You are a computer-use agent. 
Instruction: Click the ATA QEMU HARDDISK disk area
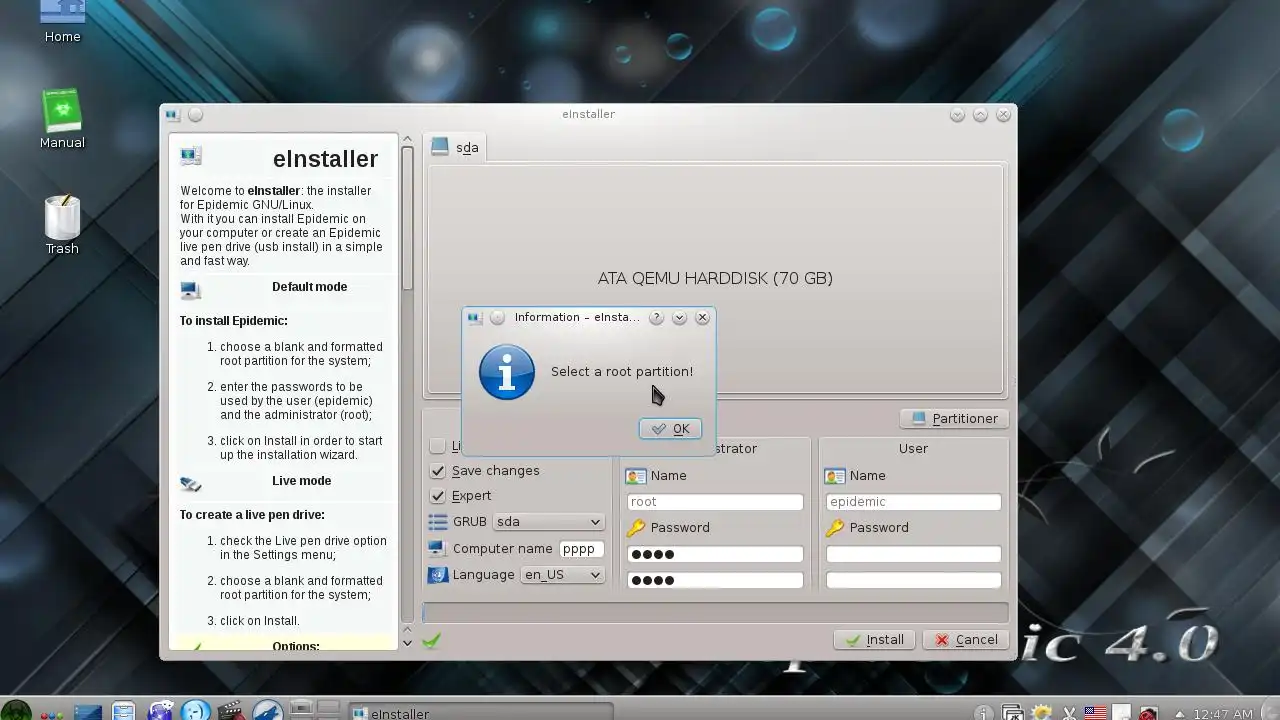(715, 279)
